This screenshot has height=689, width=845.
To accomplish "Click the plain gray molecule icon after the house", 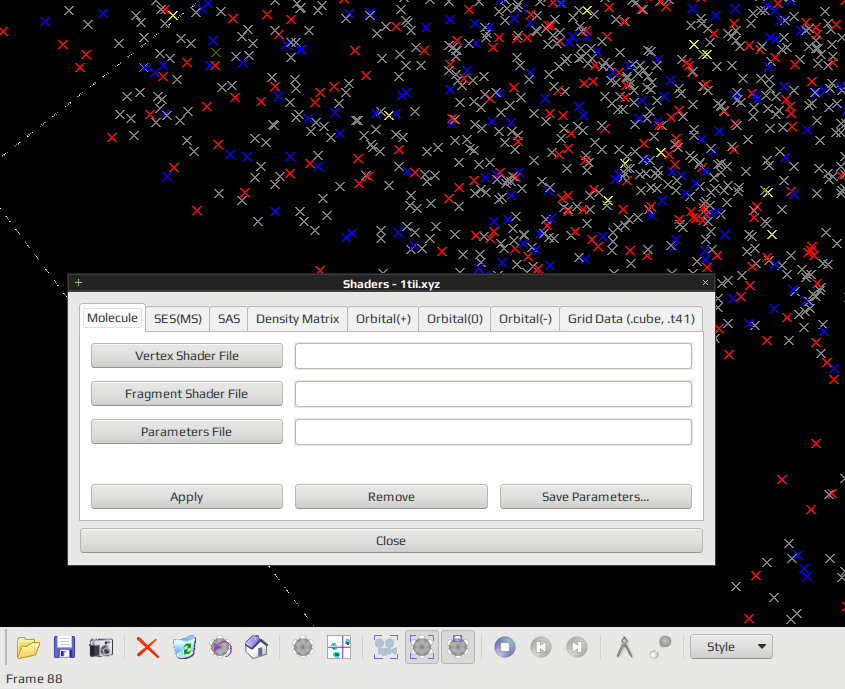I will tap(303, 647).
